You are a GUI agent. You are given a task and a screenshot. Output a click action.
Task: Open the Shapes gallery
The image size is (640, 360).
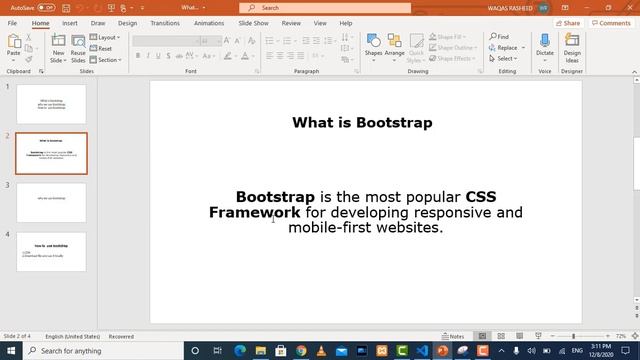373,48
